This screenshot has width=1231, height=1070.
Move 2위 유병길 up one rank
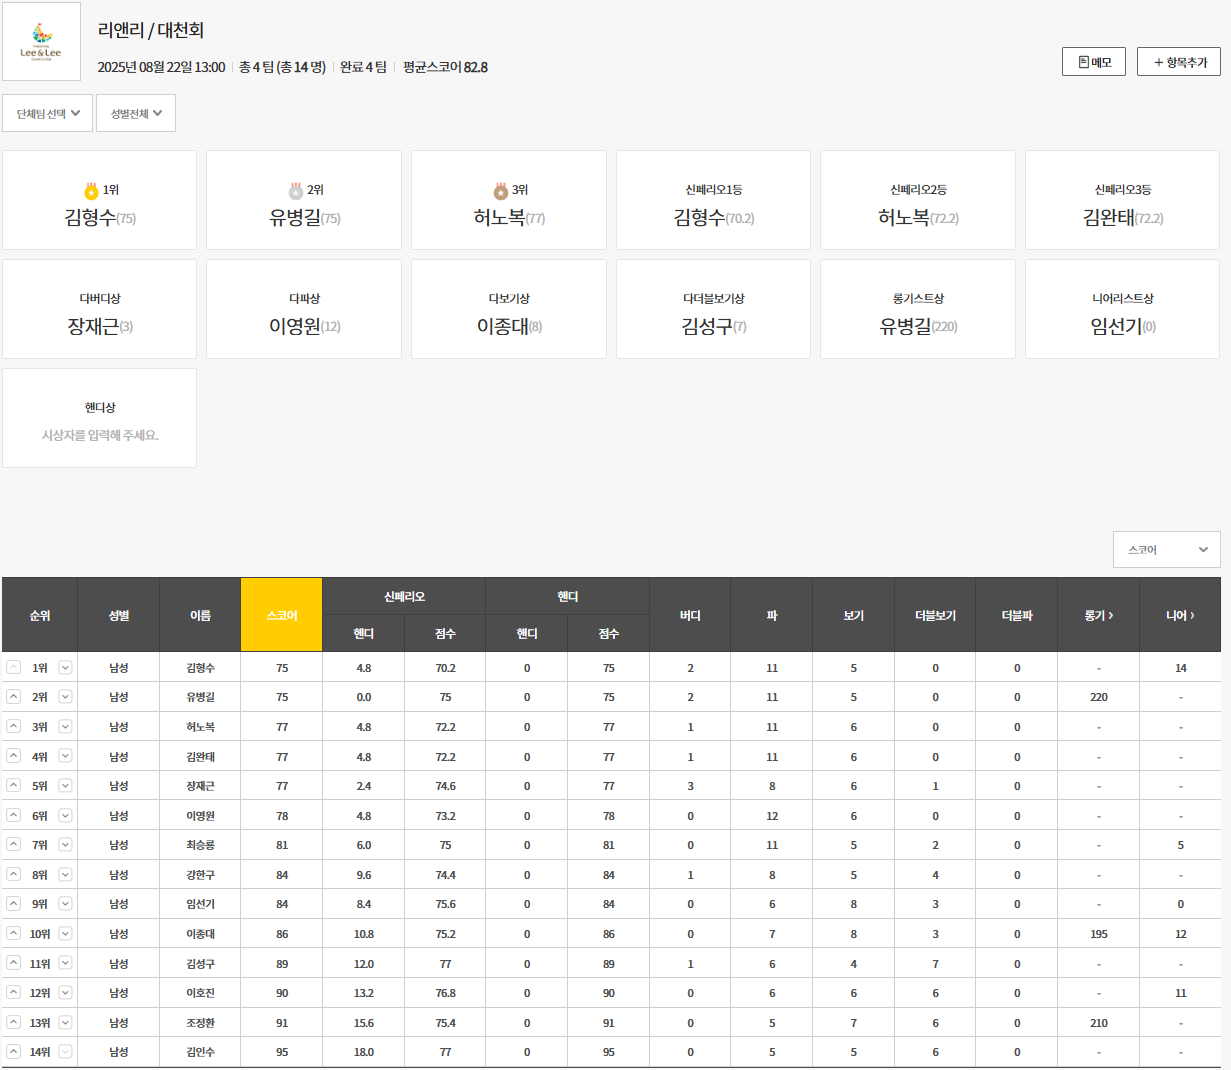13,697
